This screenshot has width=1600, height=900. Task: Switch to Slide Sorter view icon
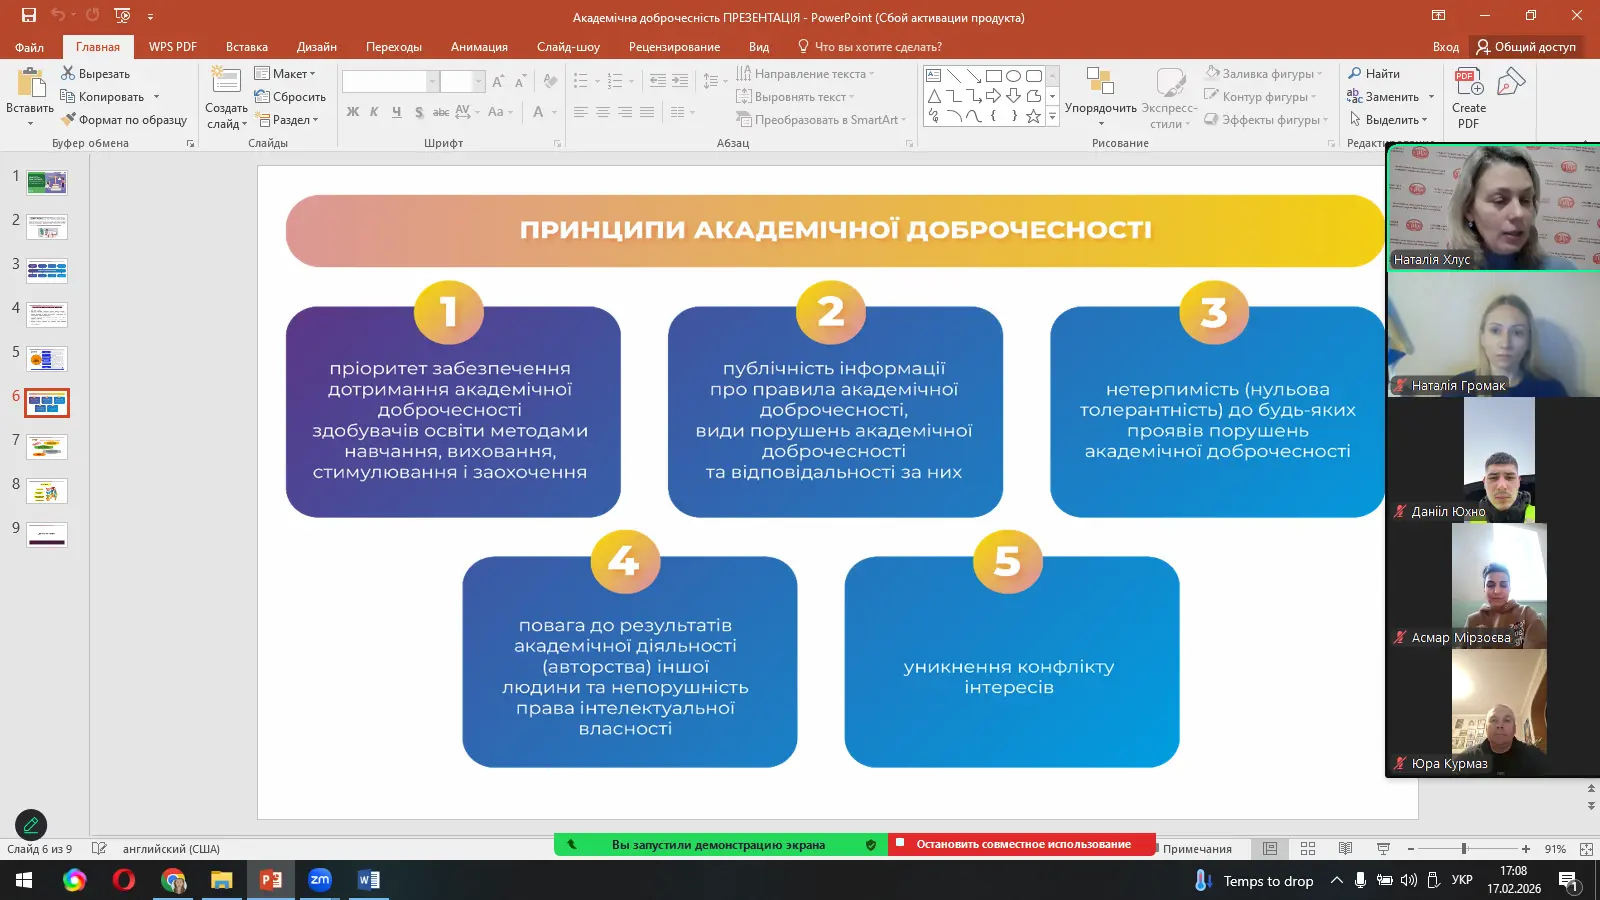[x=1307, y=849]
